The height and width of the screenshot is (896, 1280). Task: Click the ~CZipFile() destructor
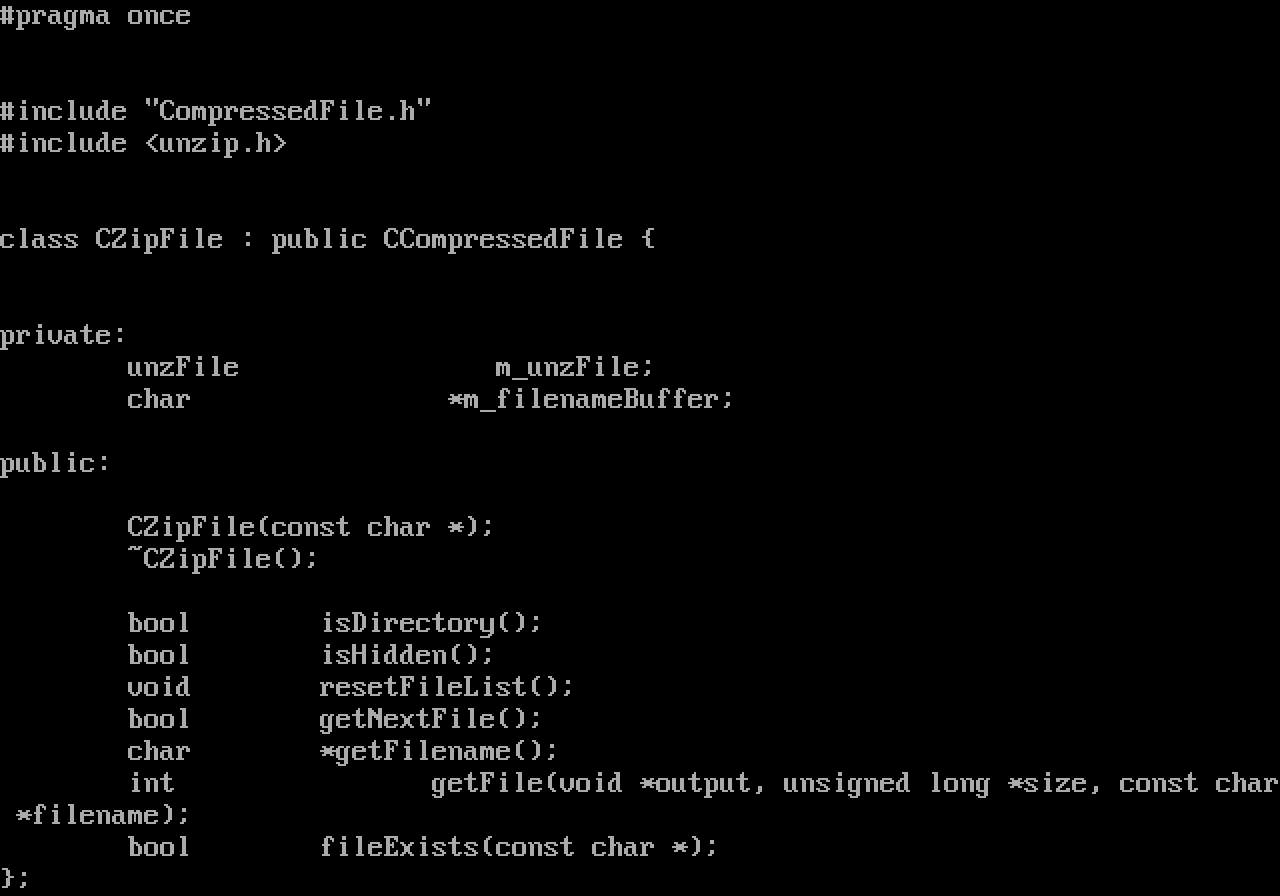(223, 560)
